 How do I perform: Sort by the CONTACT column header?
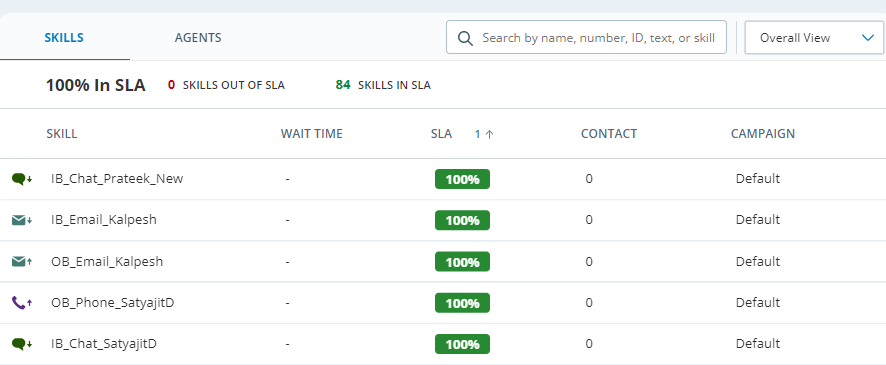click(x=609, y=134)
